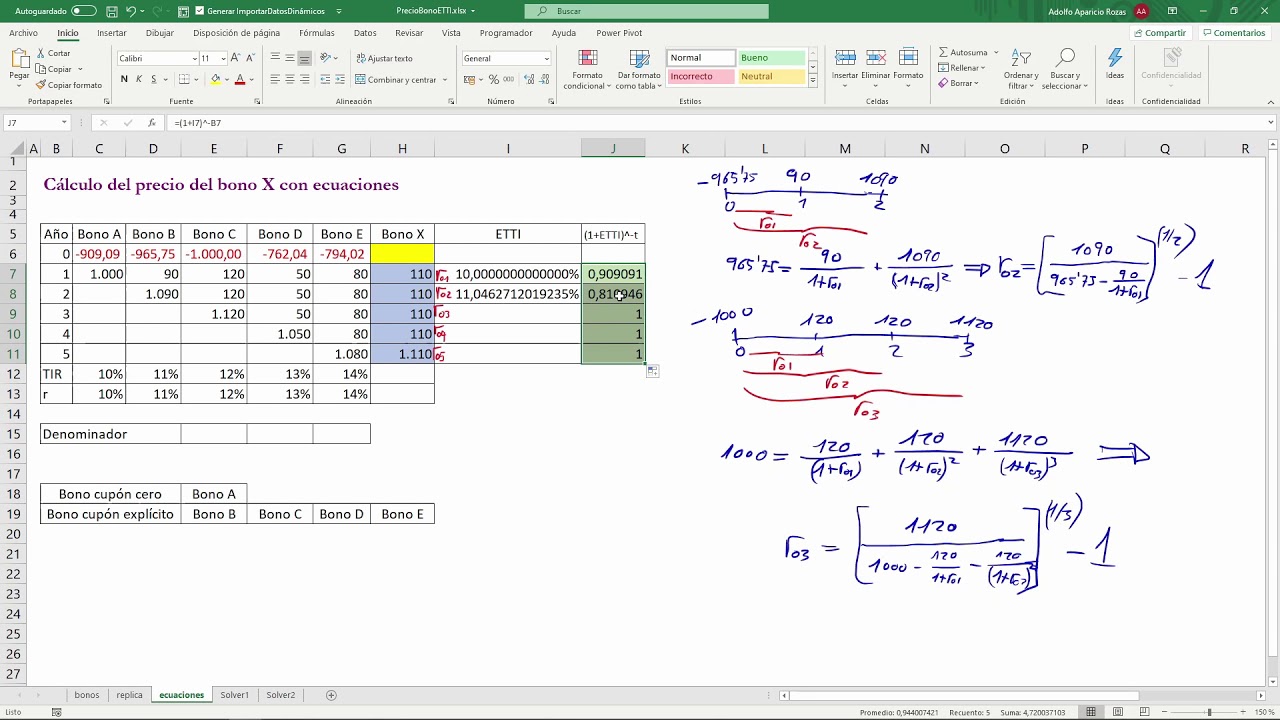The height and width of the screenshot is (720, 1280).
Task: Click the Eliminar cells icon
Action: (876, 58)
